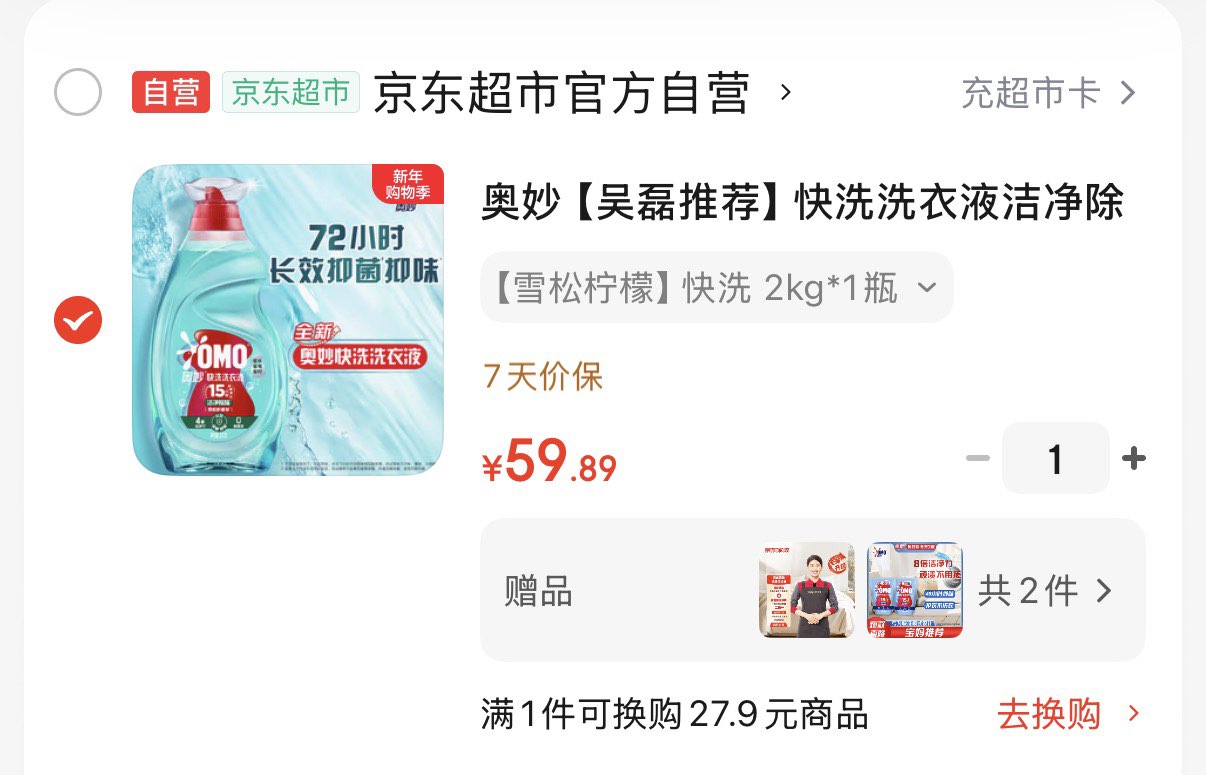Tap the red 自营 badge
The height and width of the screenshot is (775, 1206).
(171, 92)
